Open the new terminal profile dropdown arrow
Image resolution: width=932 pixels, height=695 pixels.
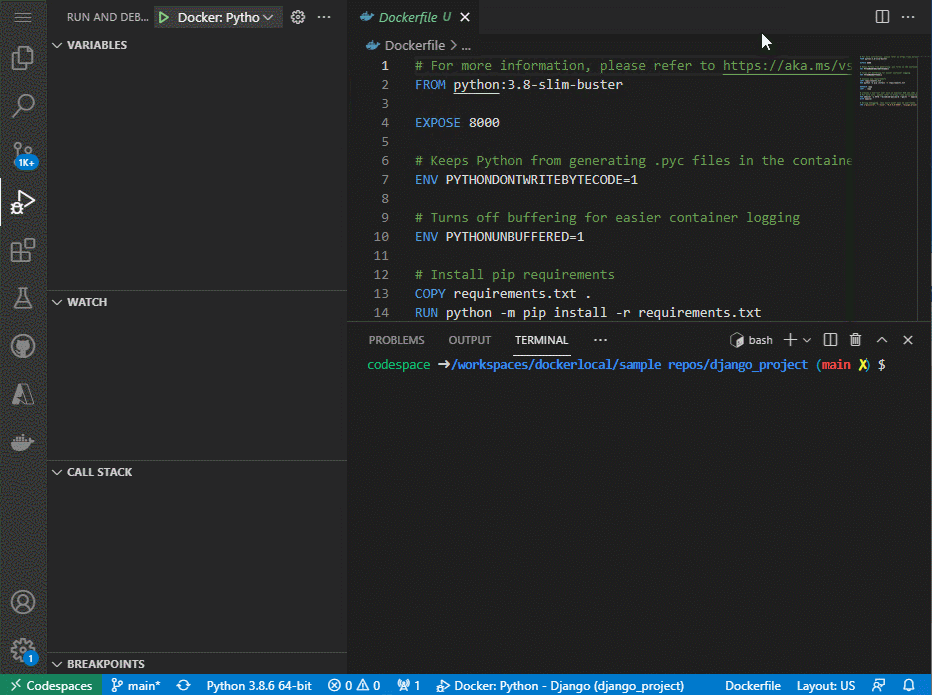(x=807, y=340)
